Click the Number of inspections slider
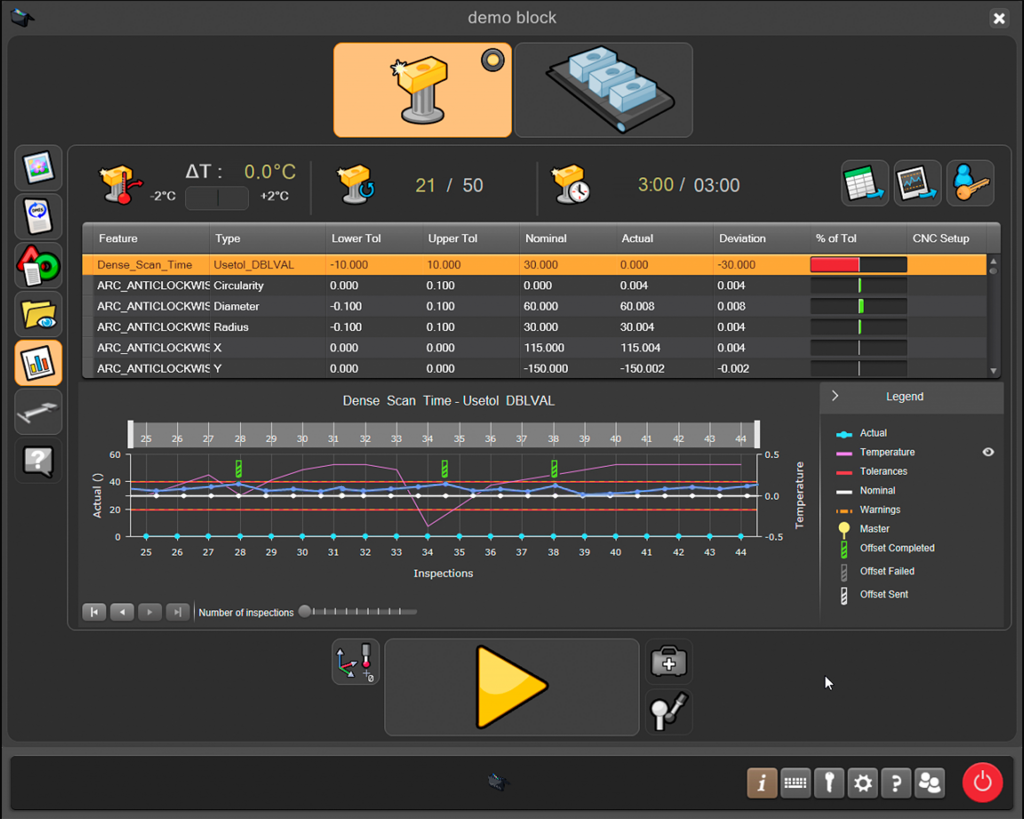Image resolution: width=1024 pixels, height=819 pixels. click(x=358, y=612)
